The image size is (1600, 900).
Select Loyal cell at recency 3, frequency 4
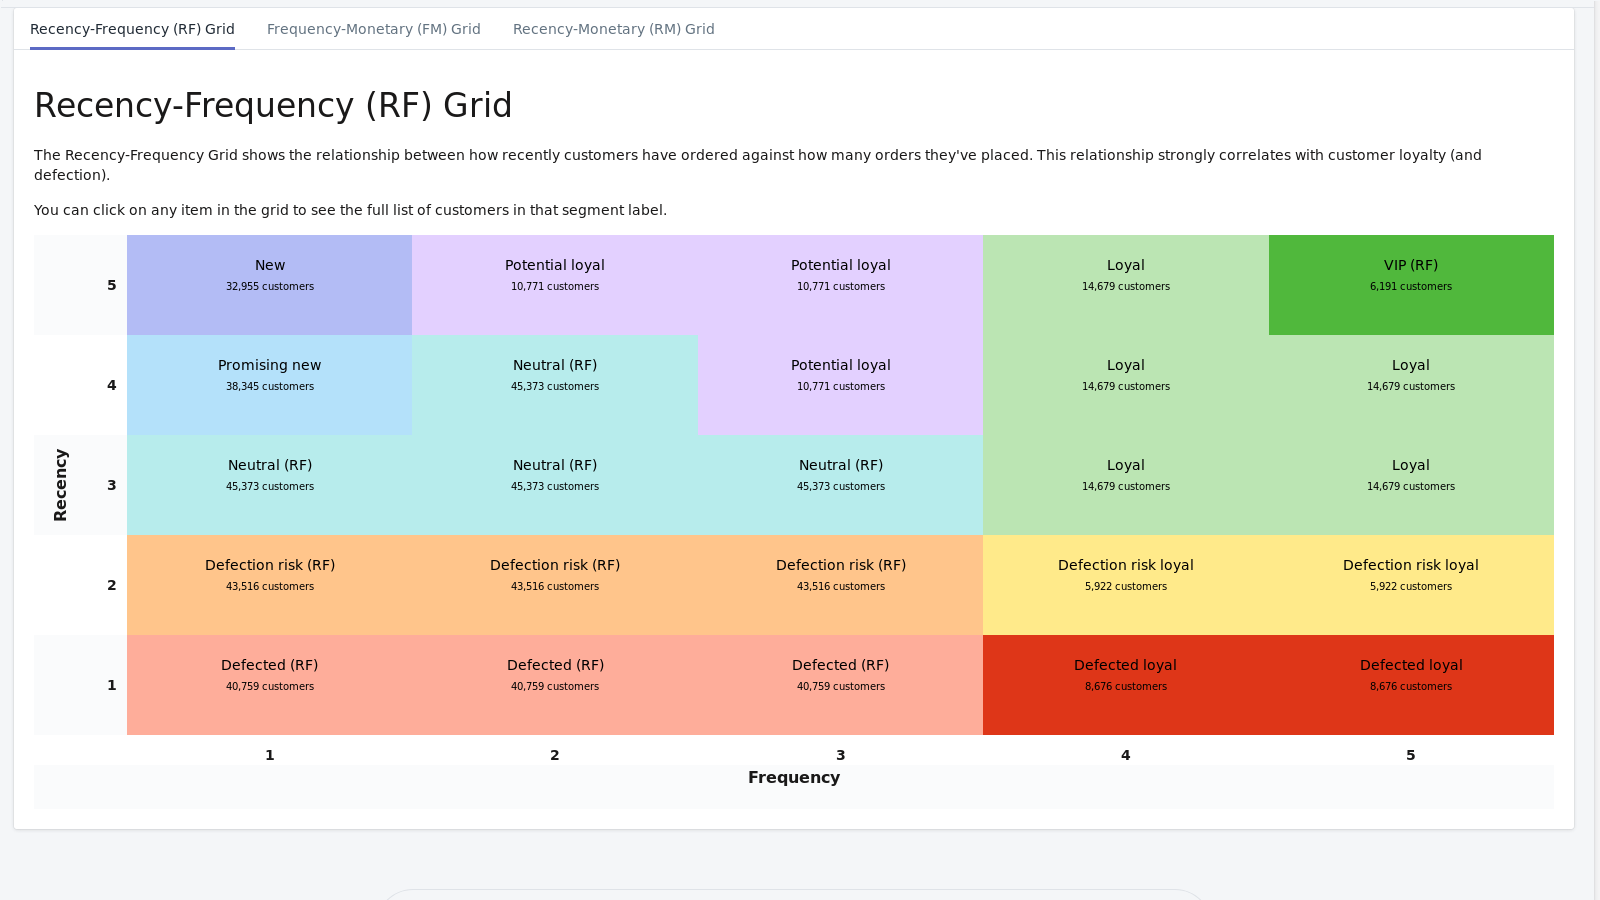(x=1126, y=485)
